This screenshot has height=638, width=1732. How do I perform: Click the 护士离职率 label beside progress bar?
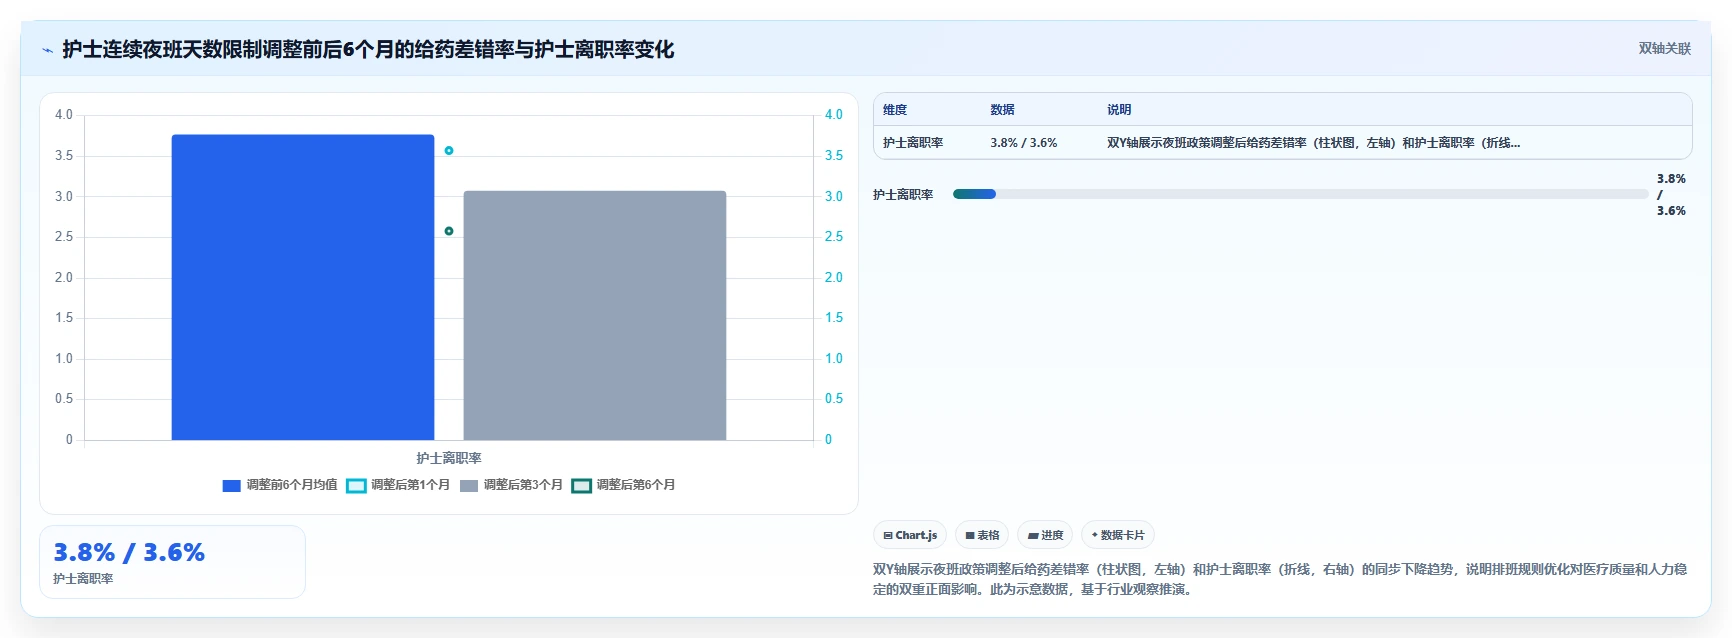903,195
